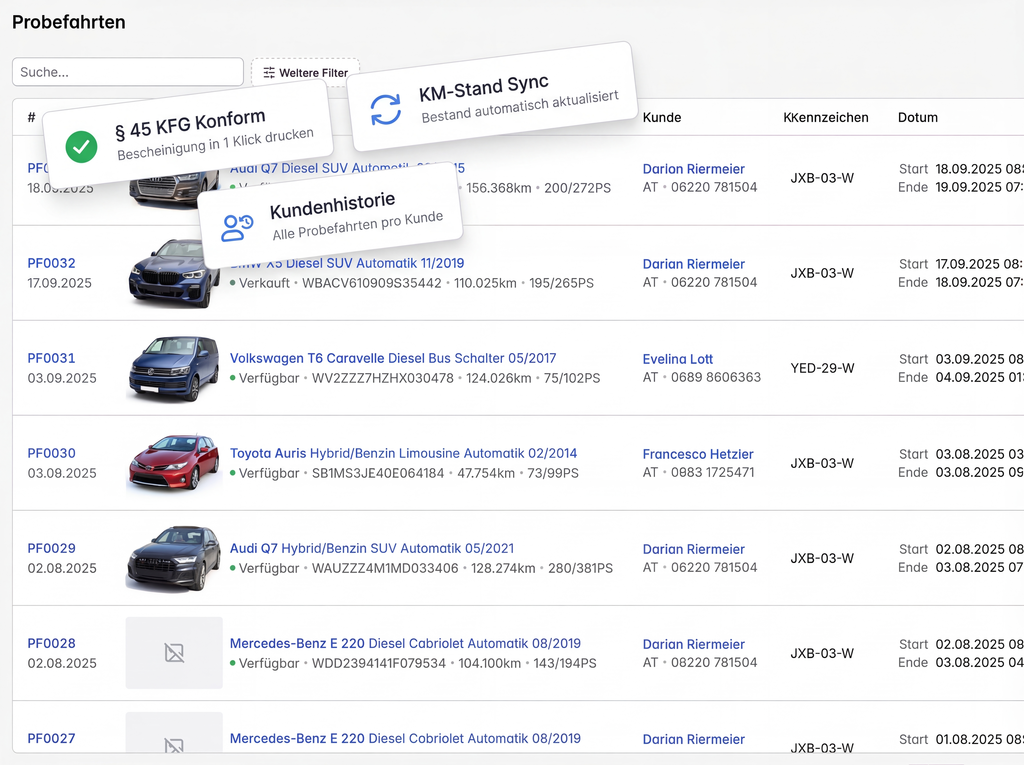The image size is (1024, 765).
Task: Click the green checkmark KFG Konform icon
Action: coord(81,147)
